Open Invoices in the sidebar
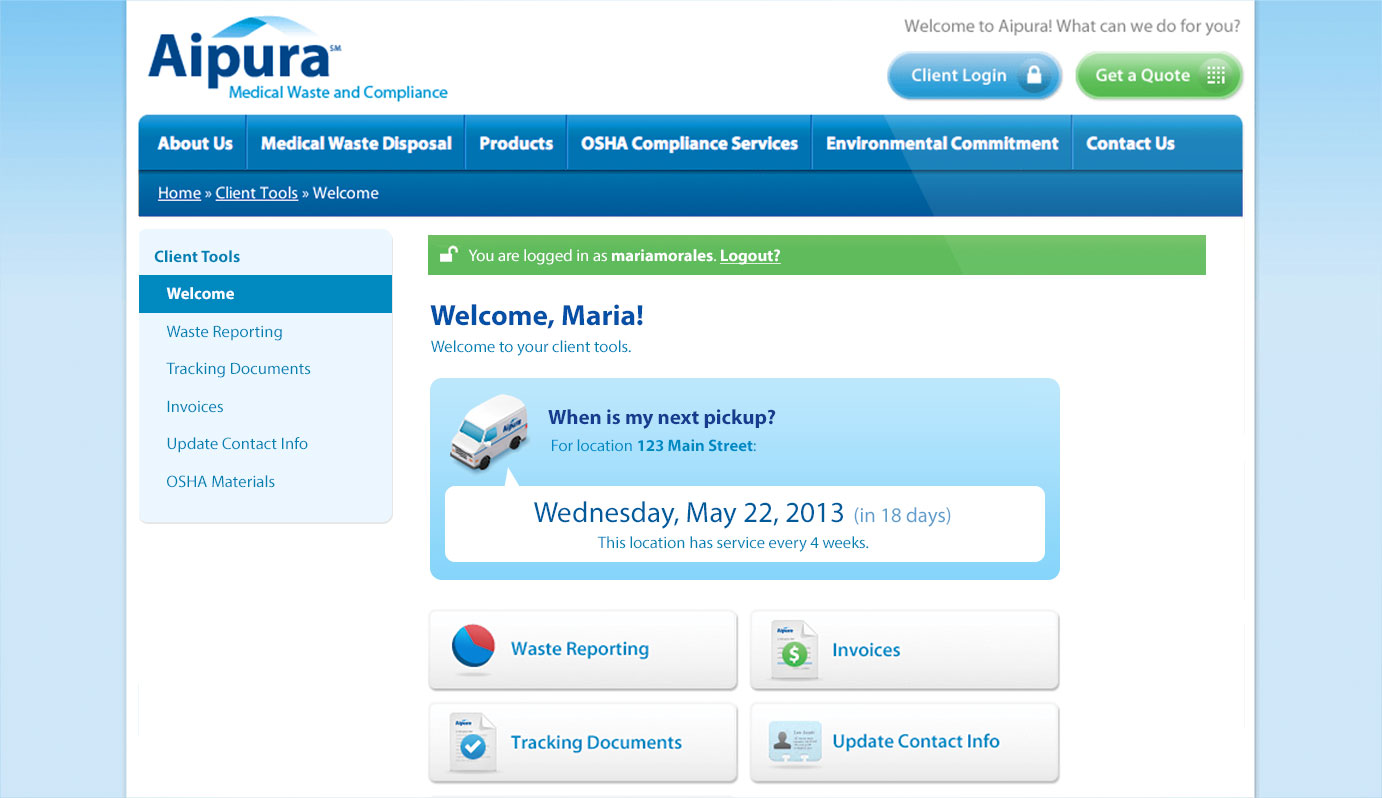This screenshot has width=1382, height=798. (195, 407)
